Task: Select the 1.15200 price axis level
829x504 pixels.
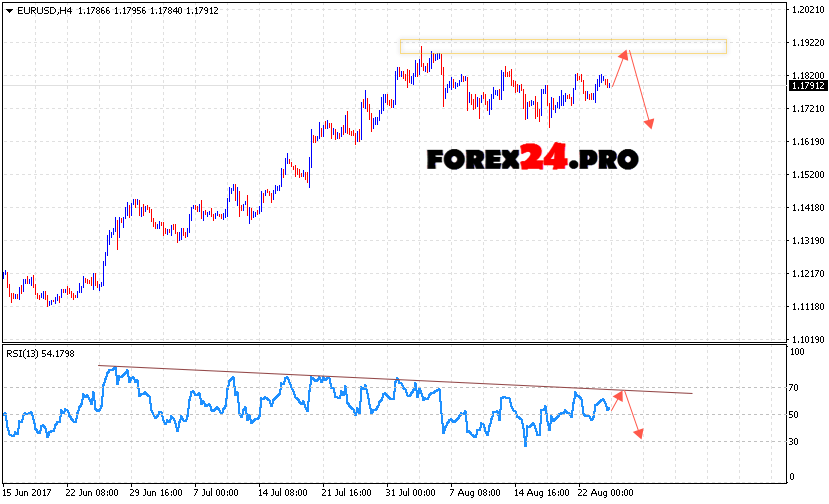Action: [x=807, y=175]
